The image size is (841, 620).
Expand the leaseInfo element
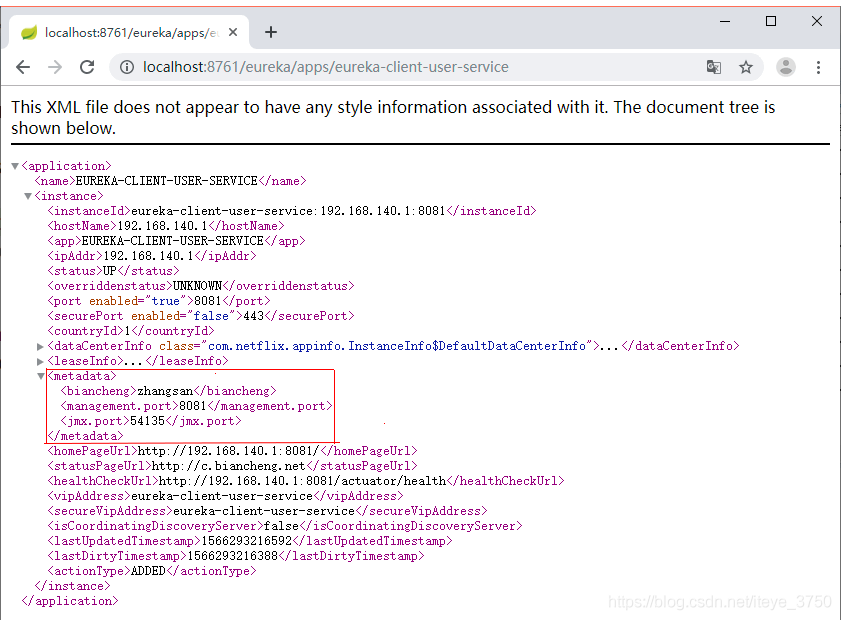click(40, 360)
